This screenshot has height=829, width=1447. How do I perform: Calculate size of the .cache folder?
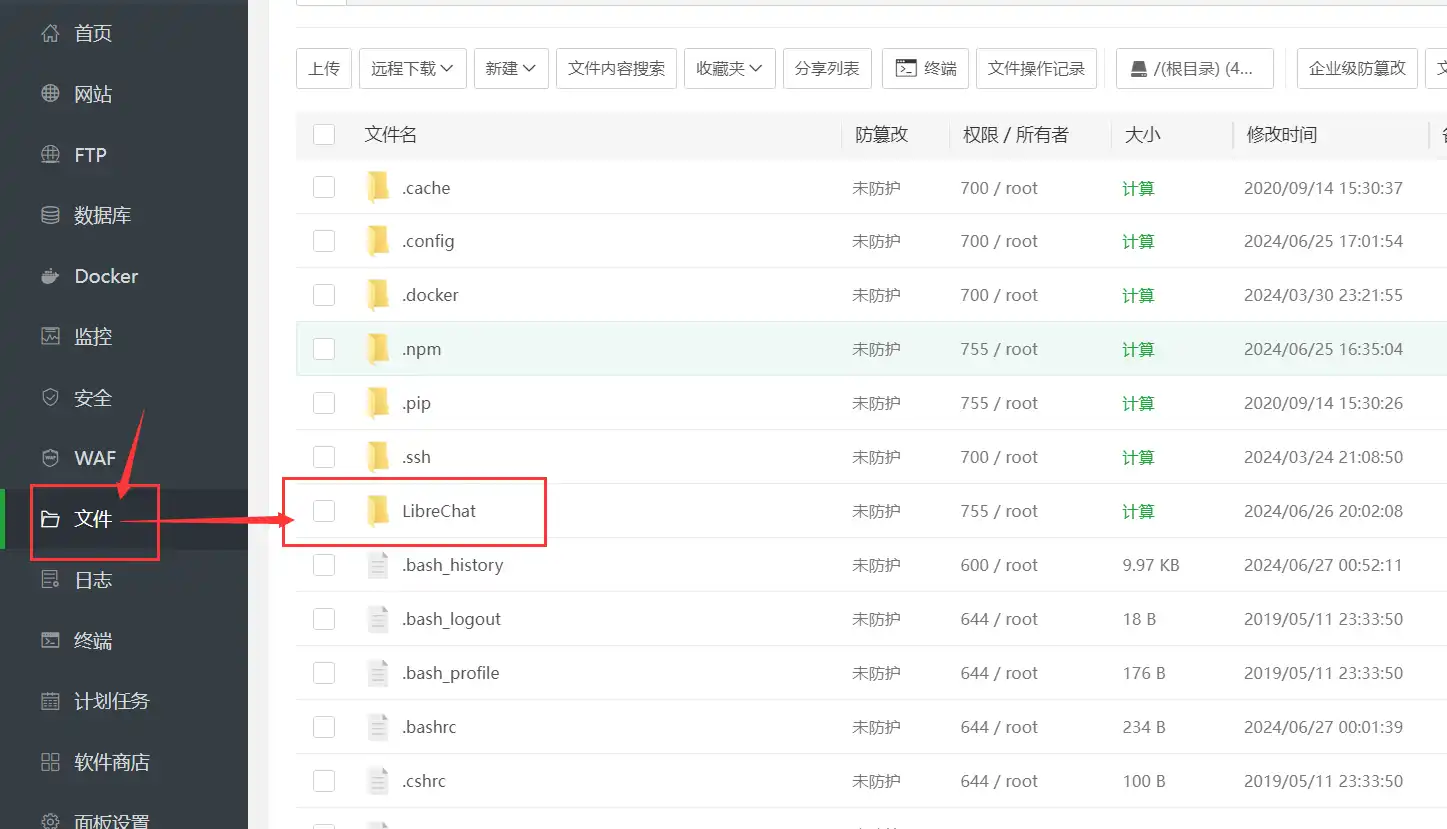tap(1138, 188)
